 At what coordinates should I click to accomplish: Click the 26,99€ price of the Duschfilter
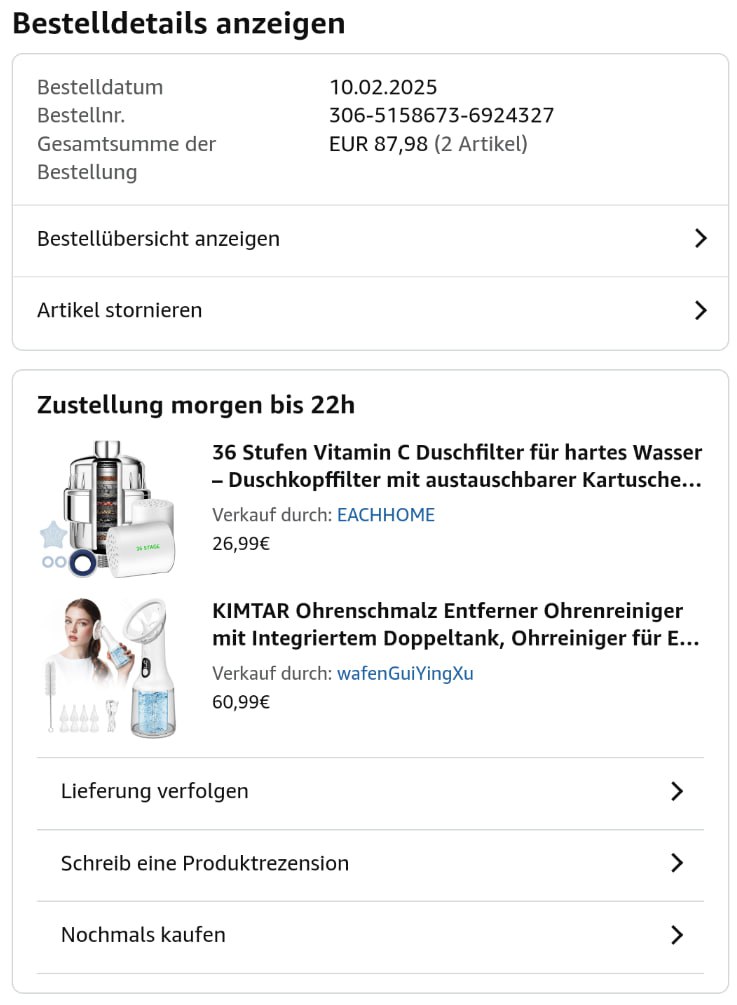pos(241,544)
